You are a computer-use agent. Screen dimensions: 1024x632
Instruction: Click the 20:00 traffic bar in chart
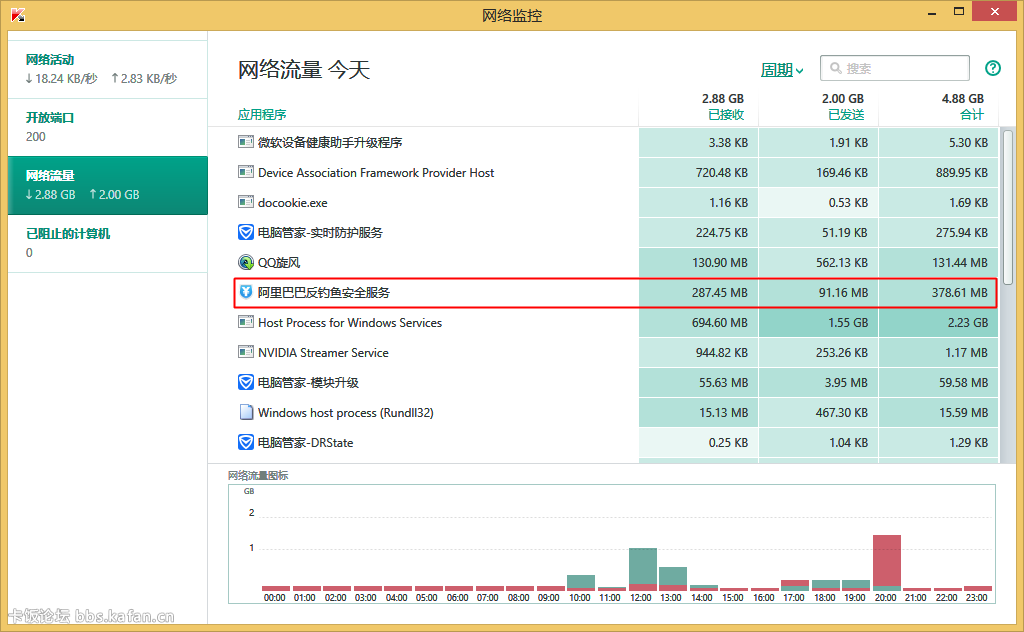tap(886, 563)
